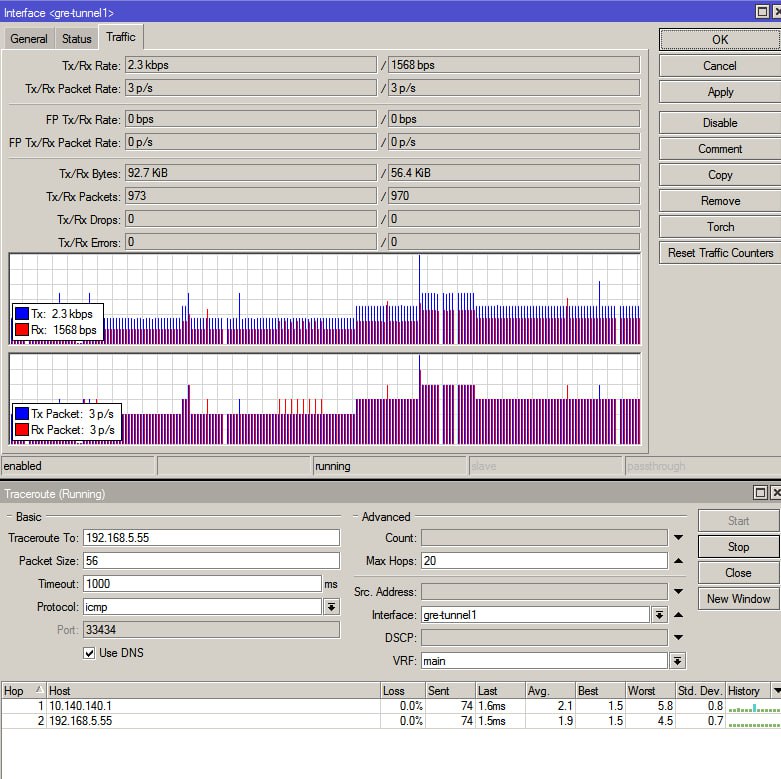Remove the gre-tunnel1 interface

720,201
